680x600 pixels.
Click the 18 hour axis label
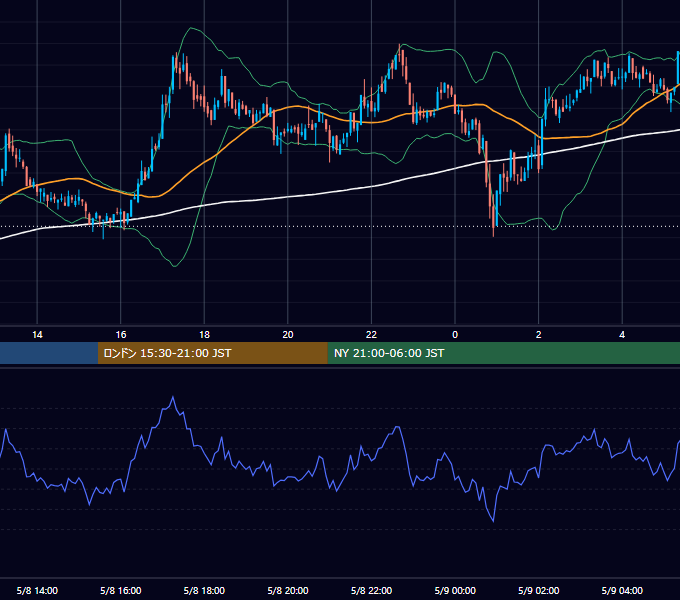[x=204, y=335]
